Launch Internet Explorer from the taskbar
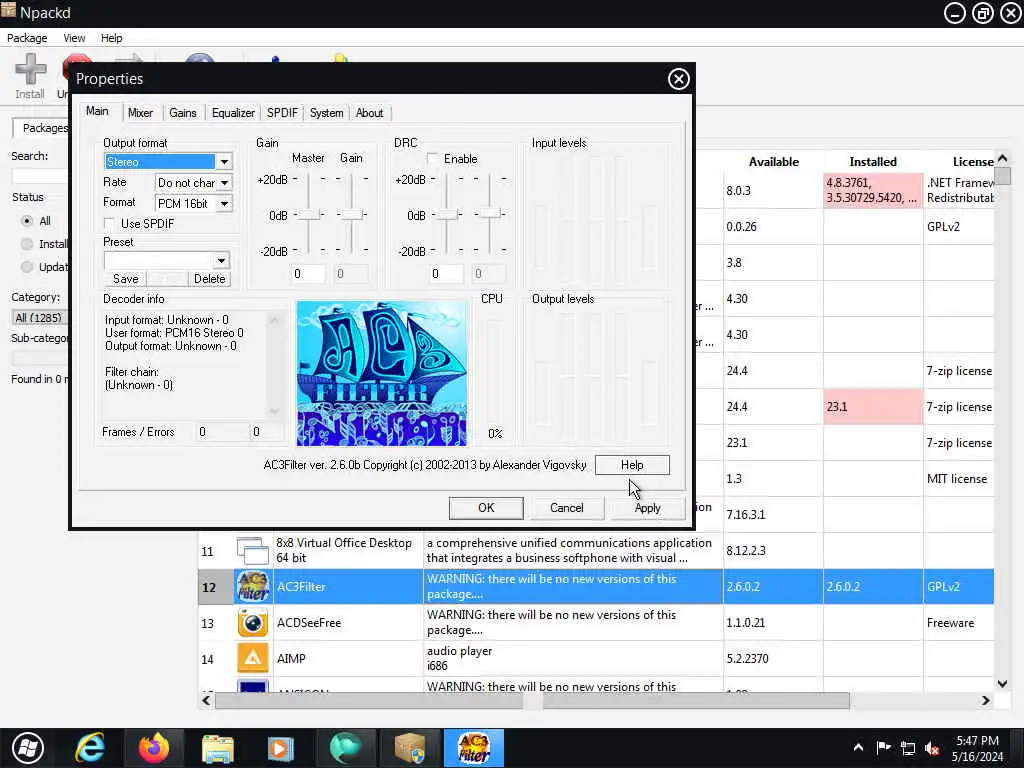The image size is (1024, 768). [x=90, y=748]
